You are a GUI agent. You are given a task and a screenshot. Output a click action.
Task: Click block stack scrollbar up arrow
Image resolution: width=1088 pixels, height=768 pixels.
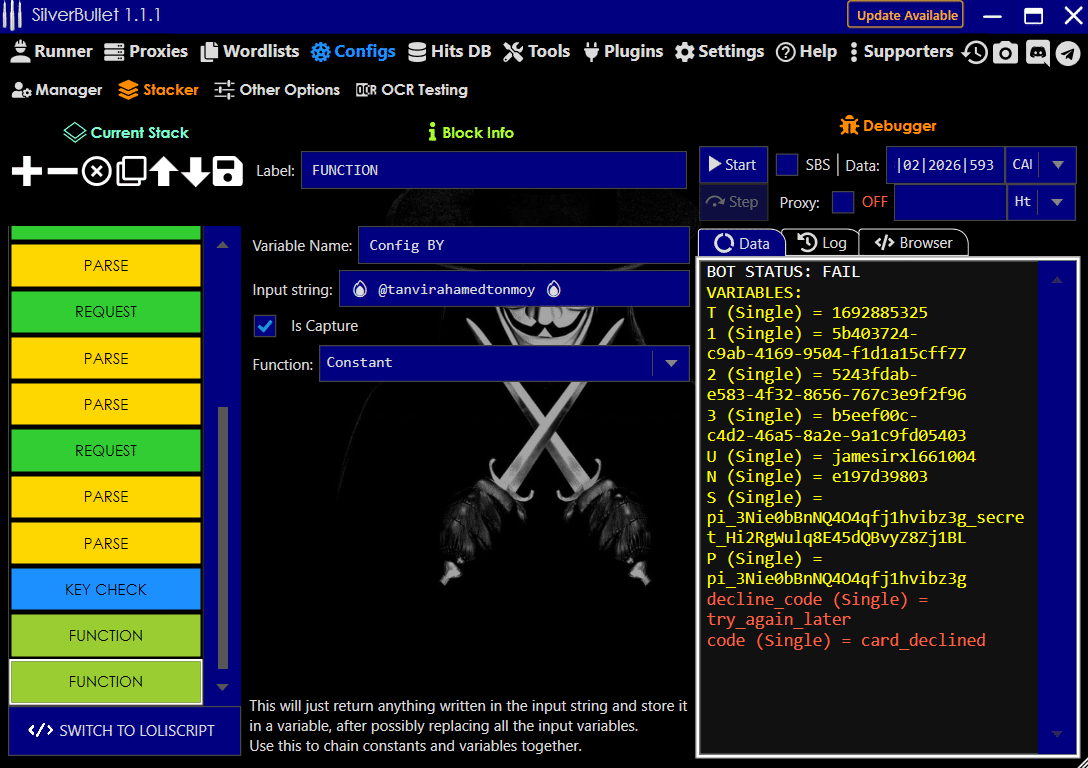coord(223,245)
